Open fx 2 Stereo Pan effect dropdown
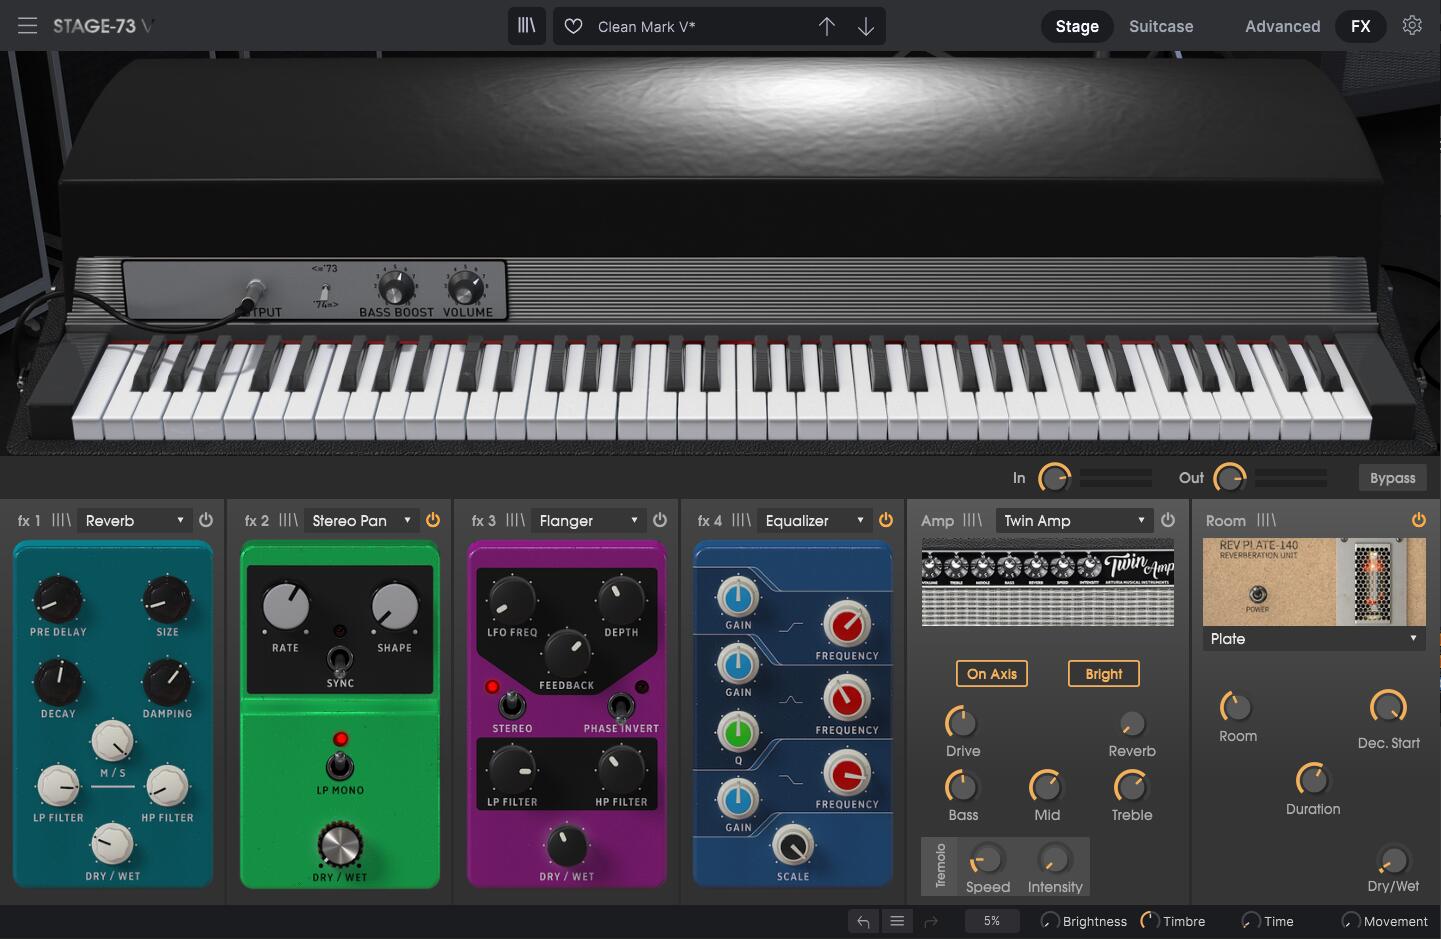 click(361, 520)
